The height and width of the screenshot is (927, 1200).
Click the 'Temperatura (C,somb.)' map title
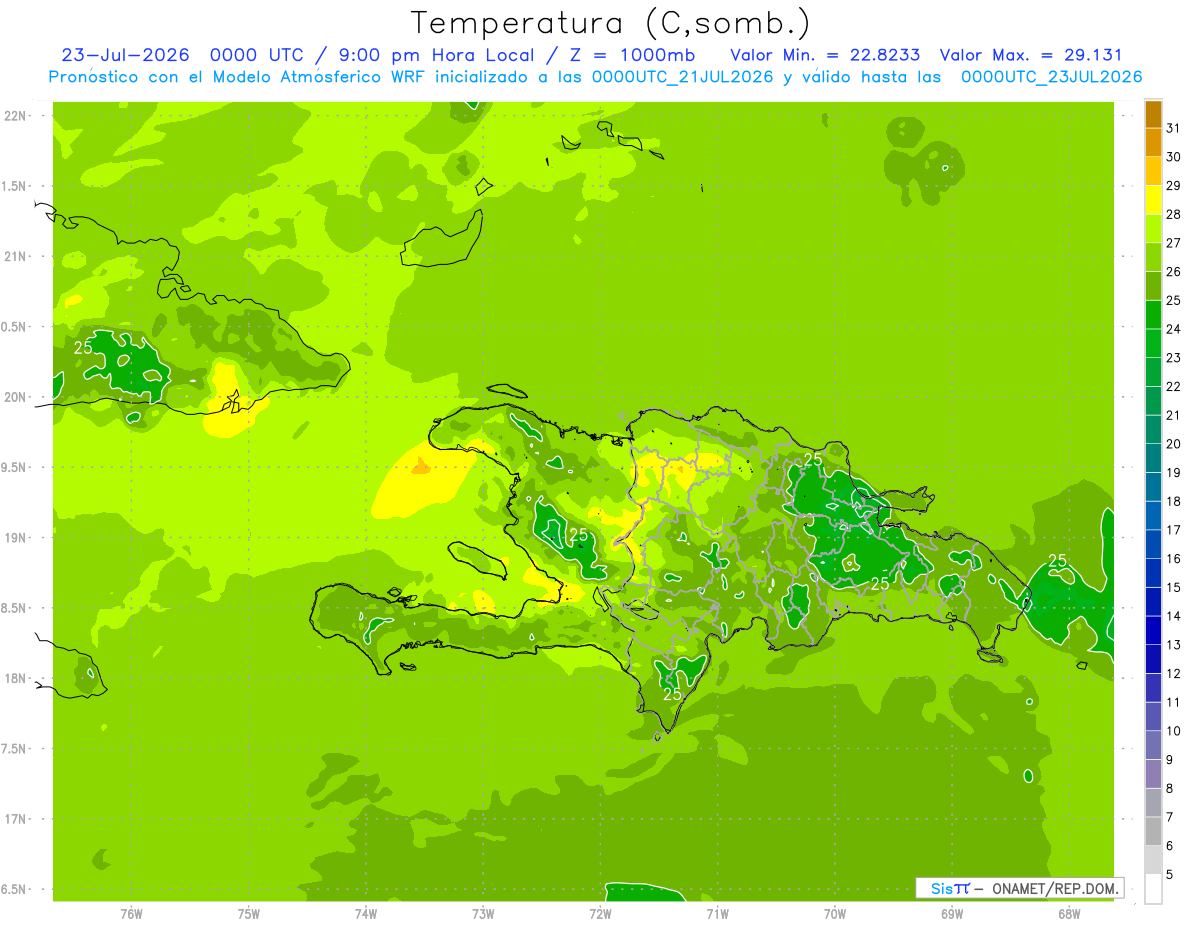tap(610, 23)
